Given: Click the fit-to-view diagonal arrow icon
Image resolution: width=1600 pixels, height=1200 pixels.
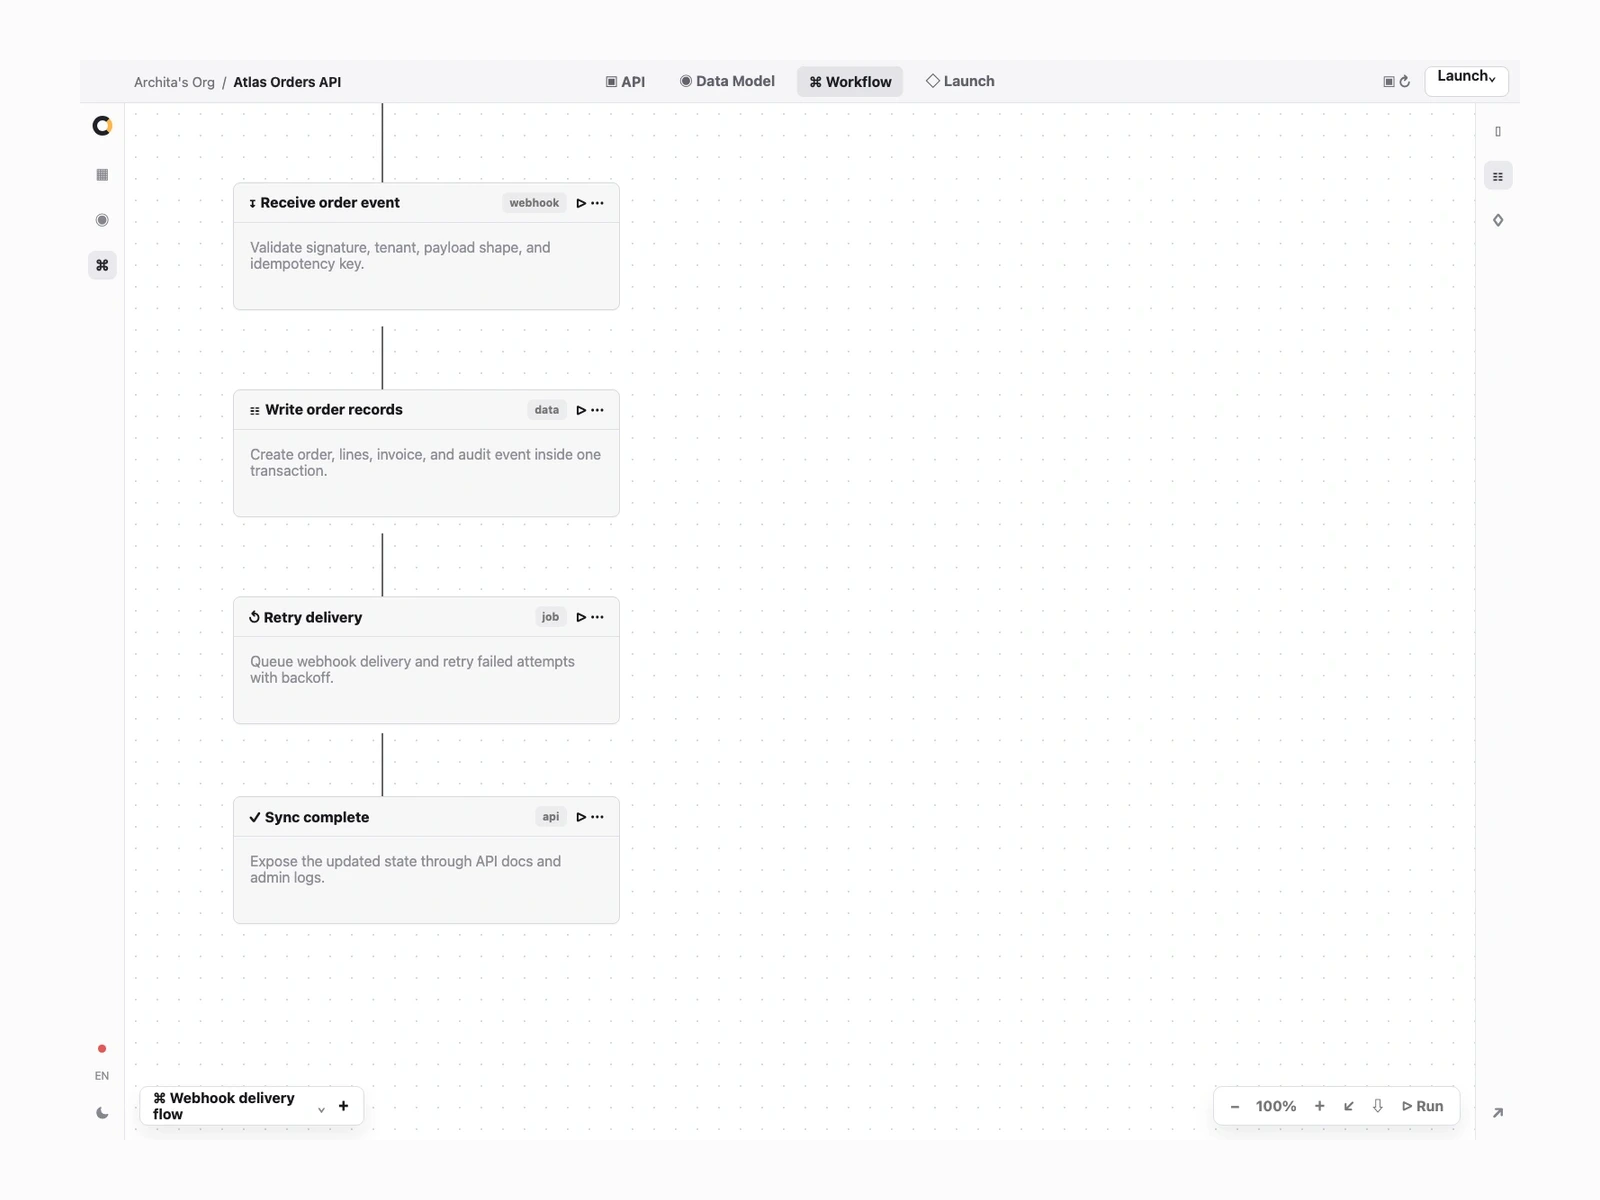Looking at the screenshot, I should point(1349,1106).
